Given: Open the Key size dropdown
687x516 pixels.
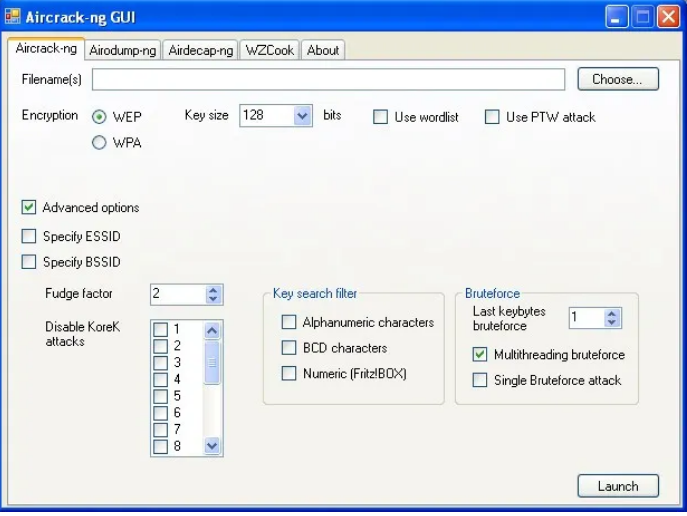Looking at the screenshot, I should point(302,116).
